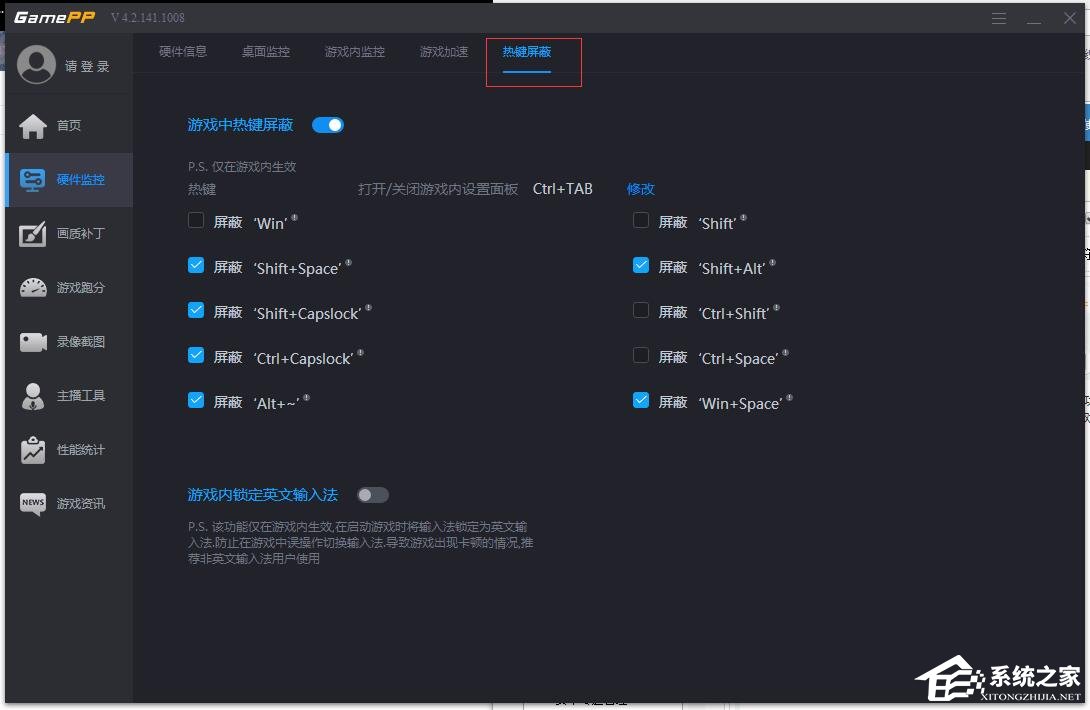Select the 主播工具 streamer tools

pyautogui.click(x=67, y=395)
